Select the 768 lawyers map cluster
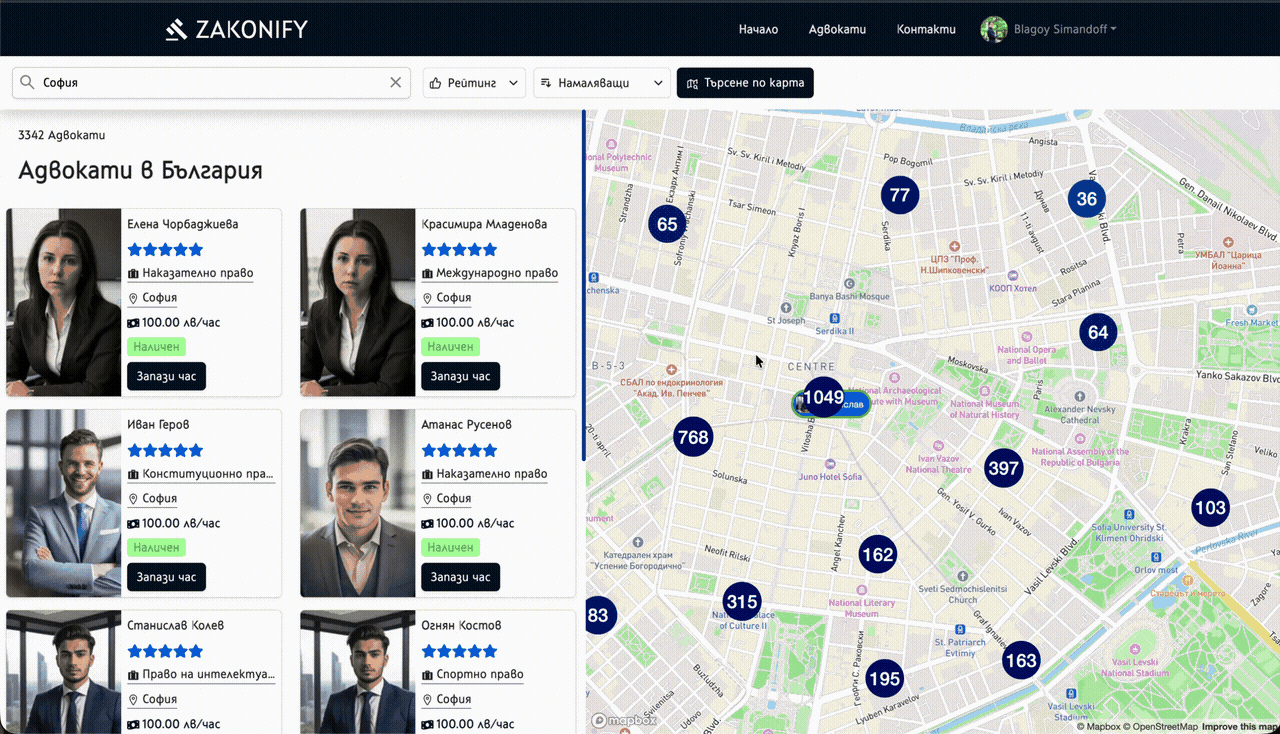 click(693, 437)
